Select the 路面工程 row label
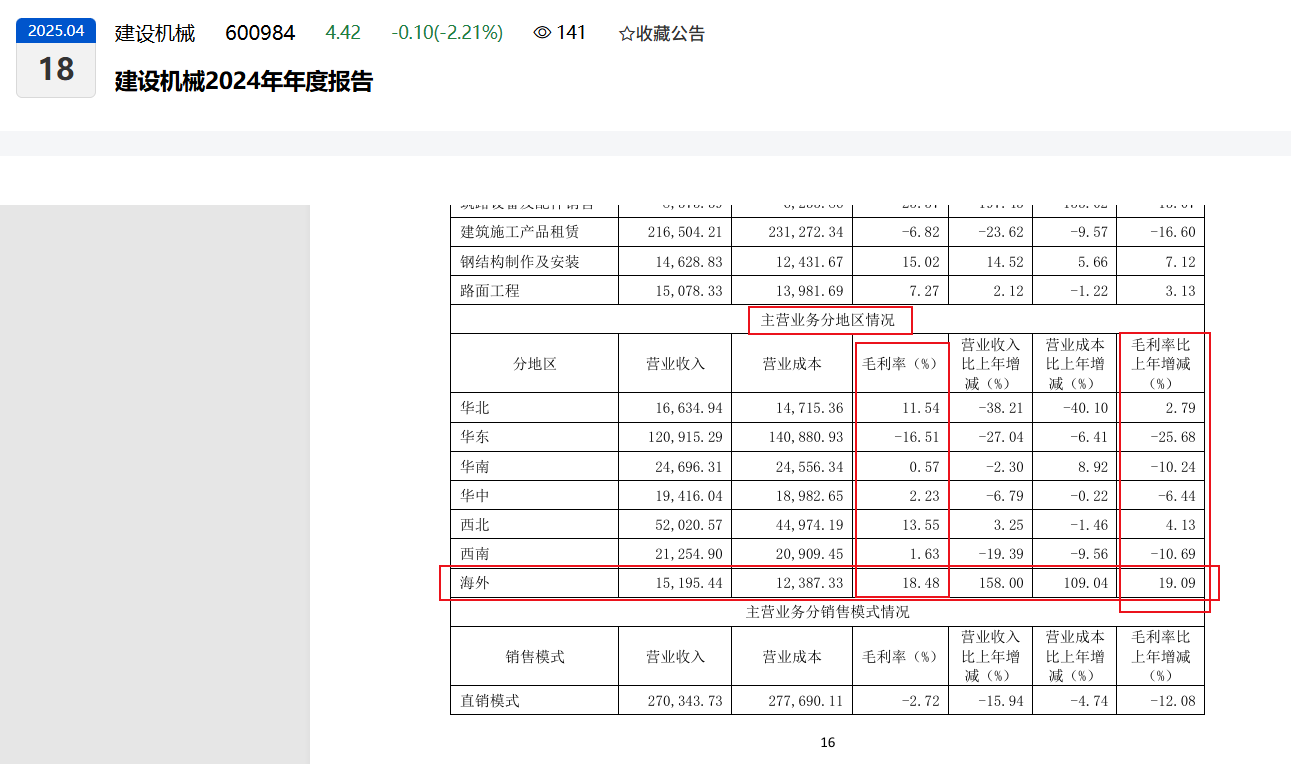Screen dimensions: 1291x764 (x=490, y=291)
